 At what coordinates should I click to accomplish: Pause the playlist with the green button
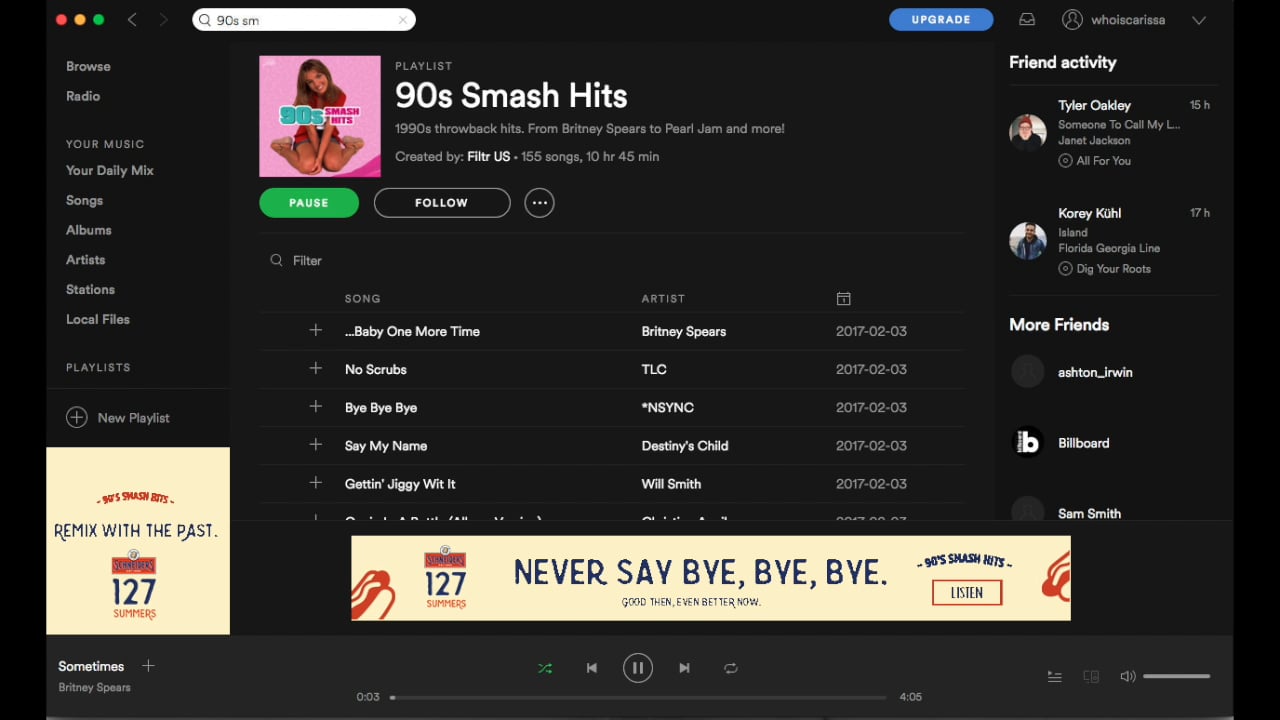point(309,202)
